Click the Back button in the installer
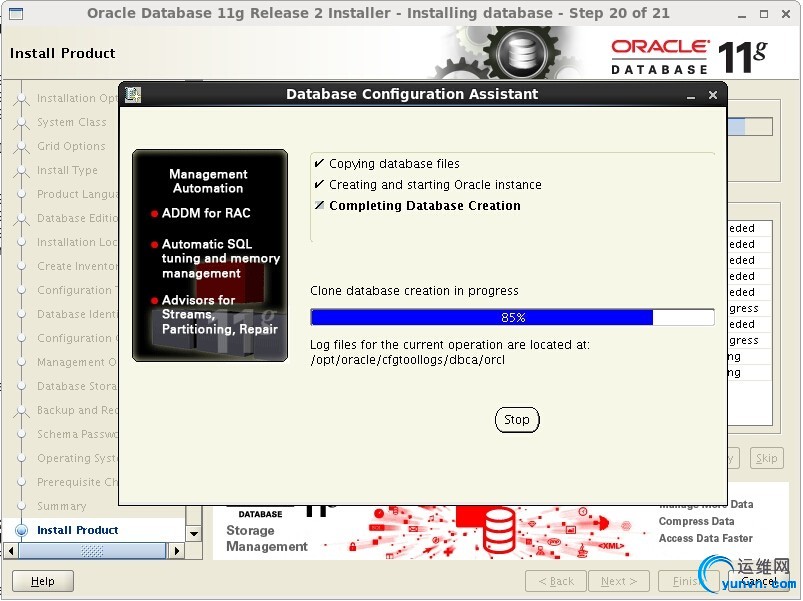The height and width of the screenshot is (601, 803). 556,581
